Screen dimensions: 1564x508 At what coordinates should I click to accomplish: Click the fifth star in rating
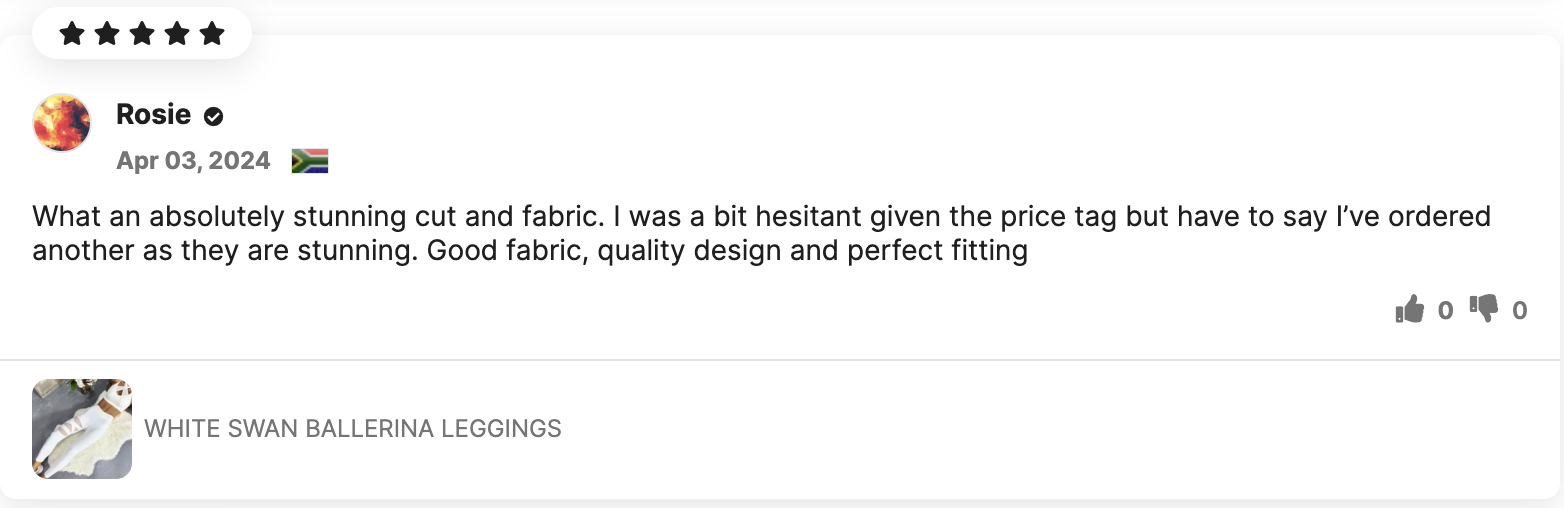(212, 34)
